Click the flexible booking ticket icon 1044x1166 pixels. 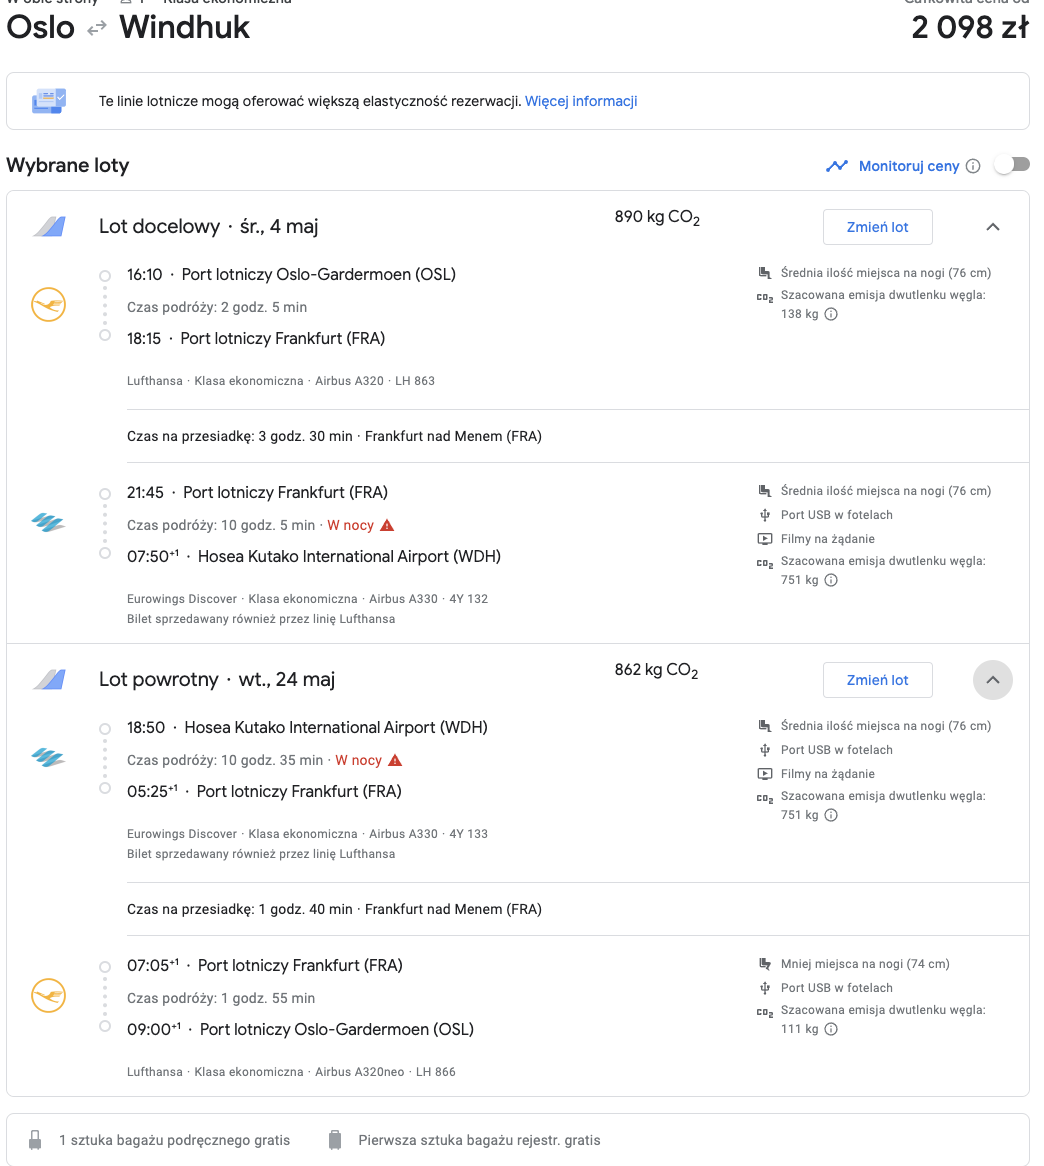coord(49,100)
